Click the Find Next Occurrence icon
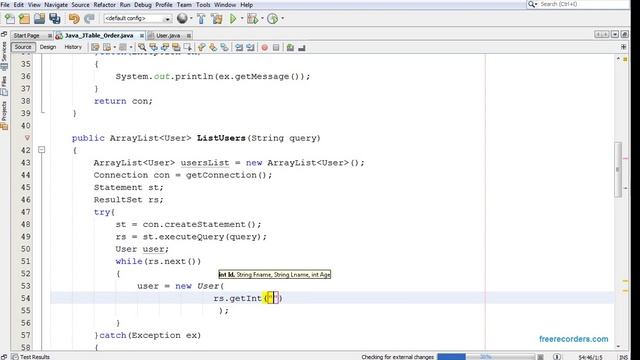 [164, 48]
